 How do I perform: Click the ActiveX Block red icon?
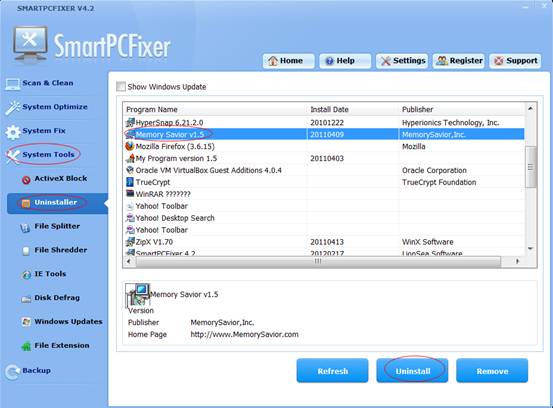(x=26, y=180)
